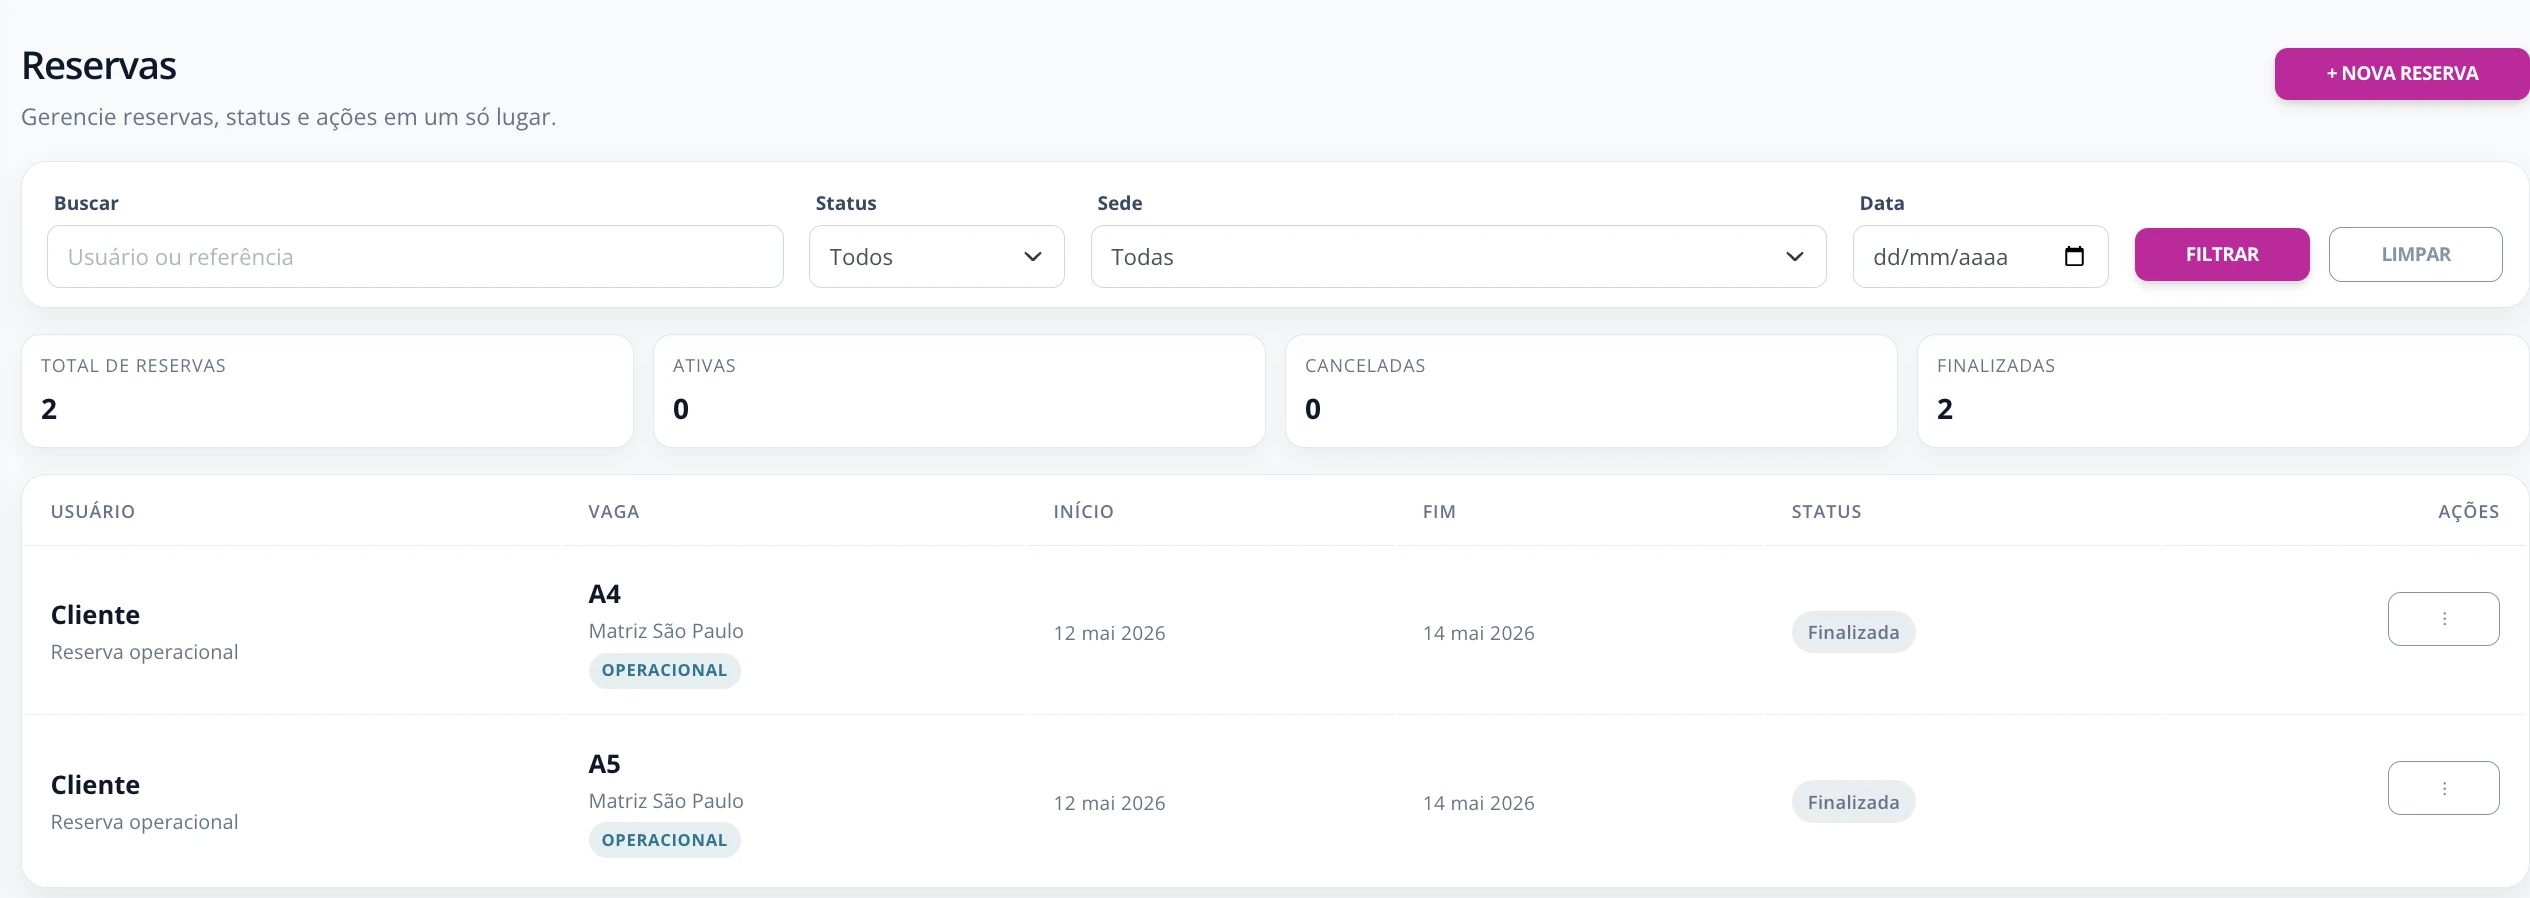Click end date 14 mai 2026 in A4 row
Viewport: 2530px width, 898px height.
click(x=1478, y=633)
